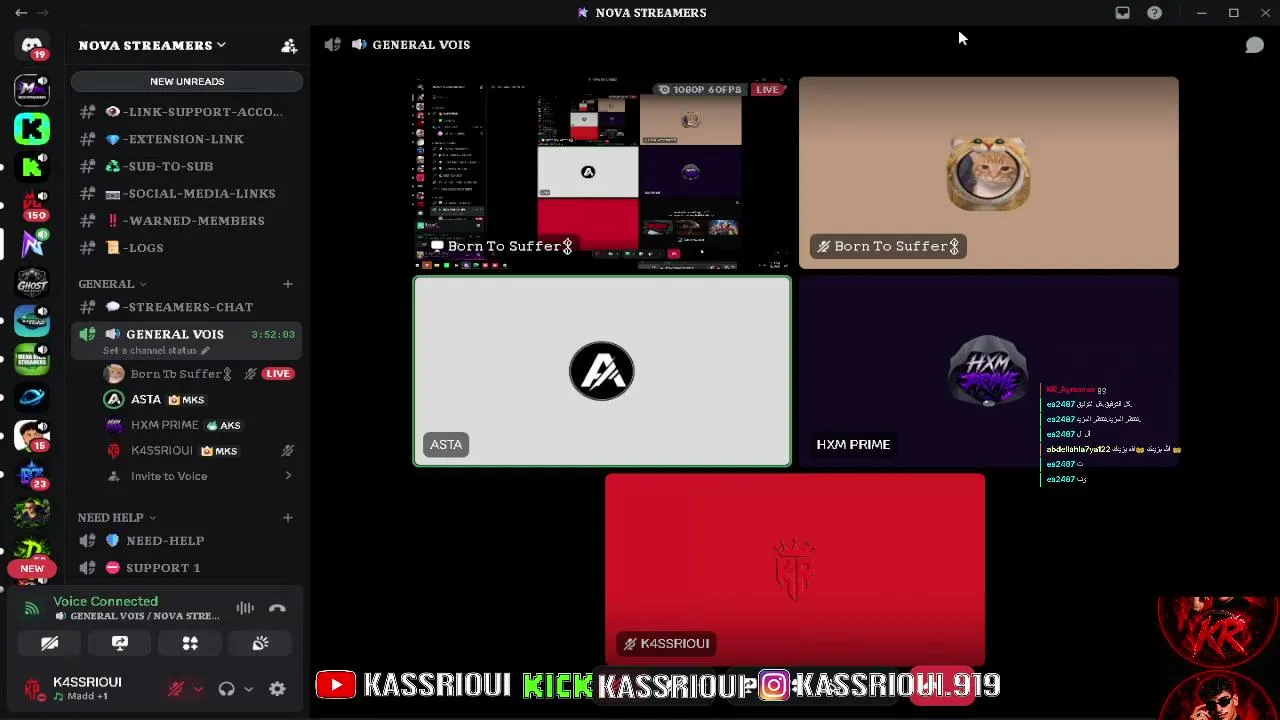Create channel in NEED HELP category
The height and width of the screenshot is (720, 1280).
(288, 517)
